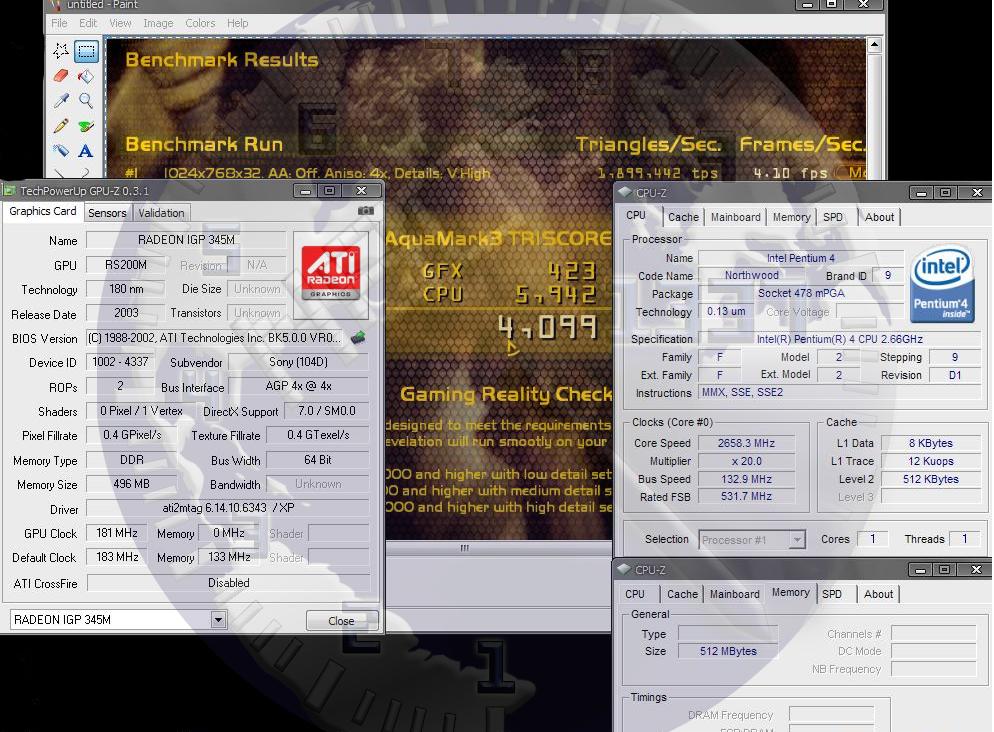Open the Memory tab in upper CPU-Z
994x732 pixels.
click(x=791, y=217)
